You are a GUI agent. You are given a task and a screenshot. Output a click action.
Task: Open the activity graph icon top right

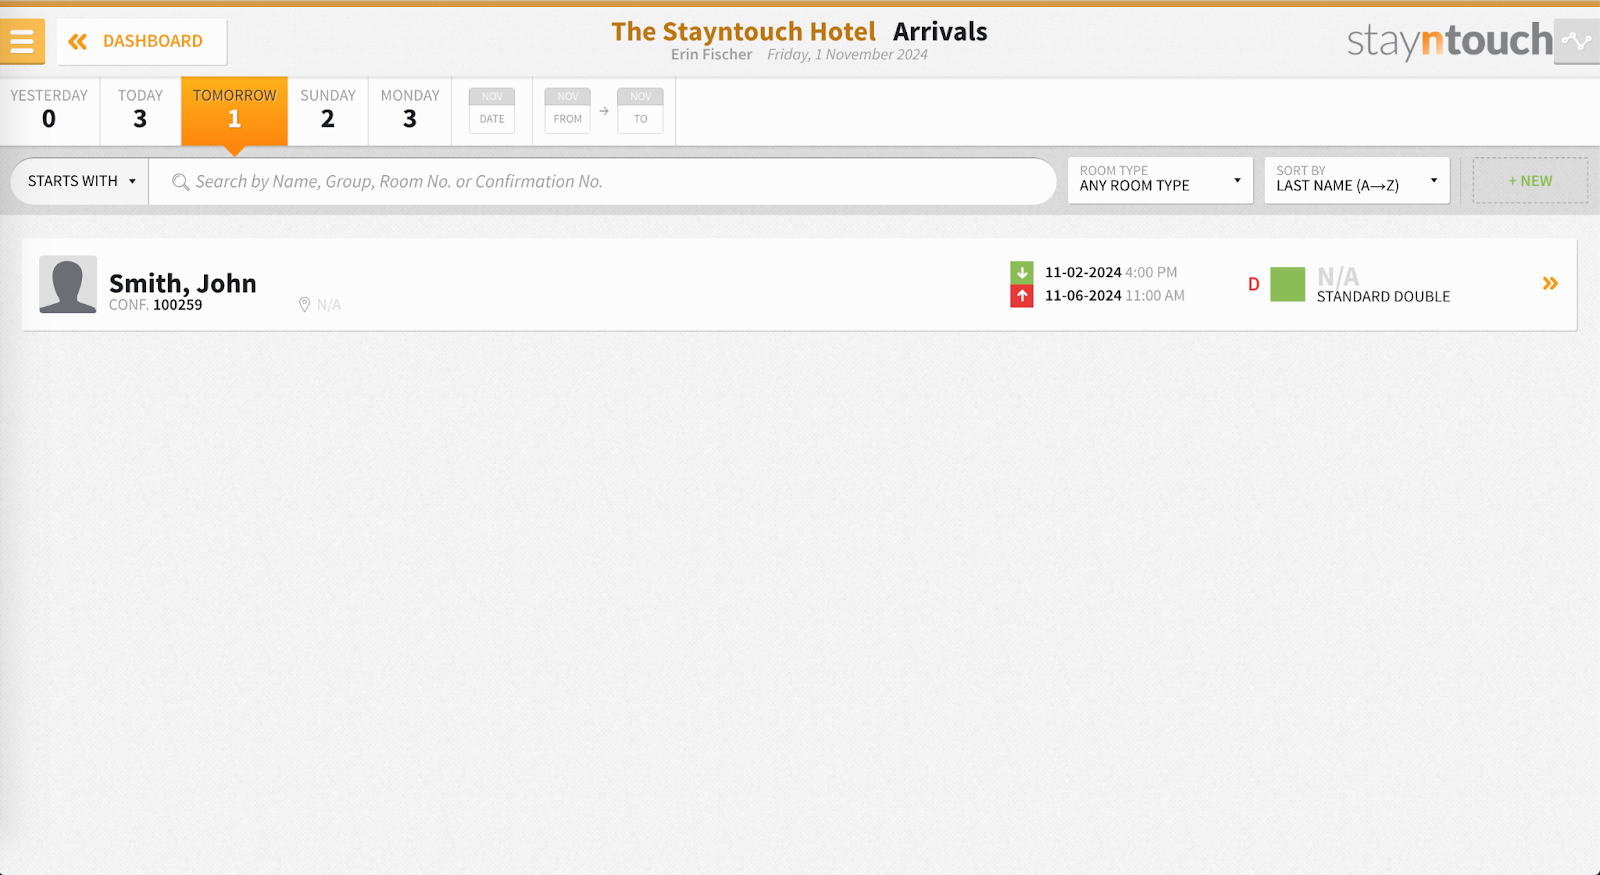[x=1577, y=41]
